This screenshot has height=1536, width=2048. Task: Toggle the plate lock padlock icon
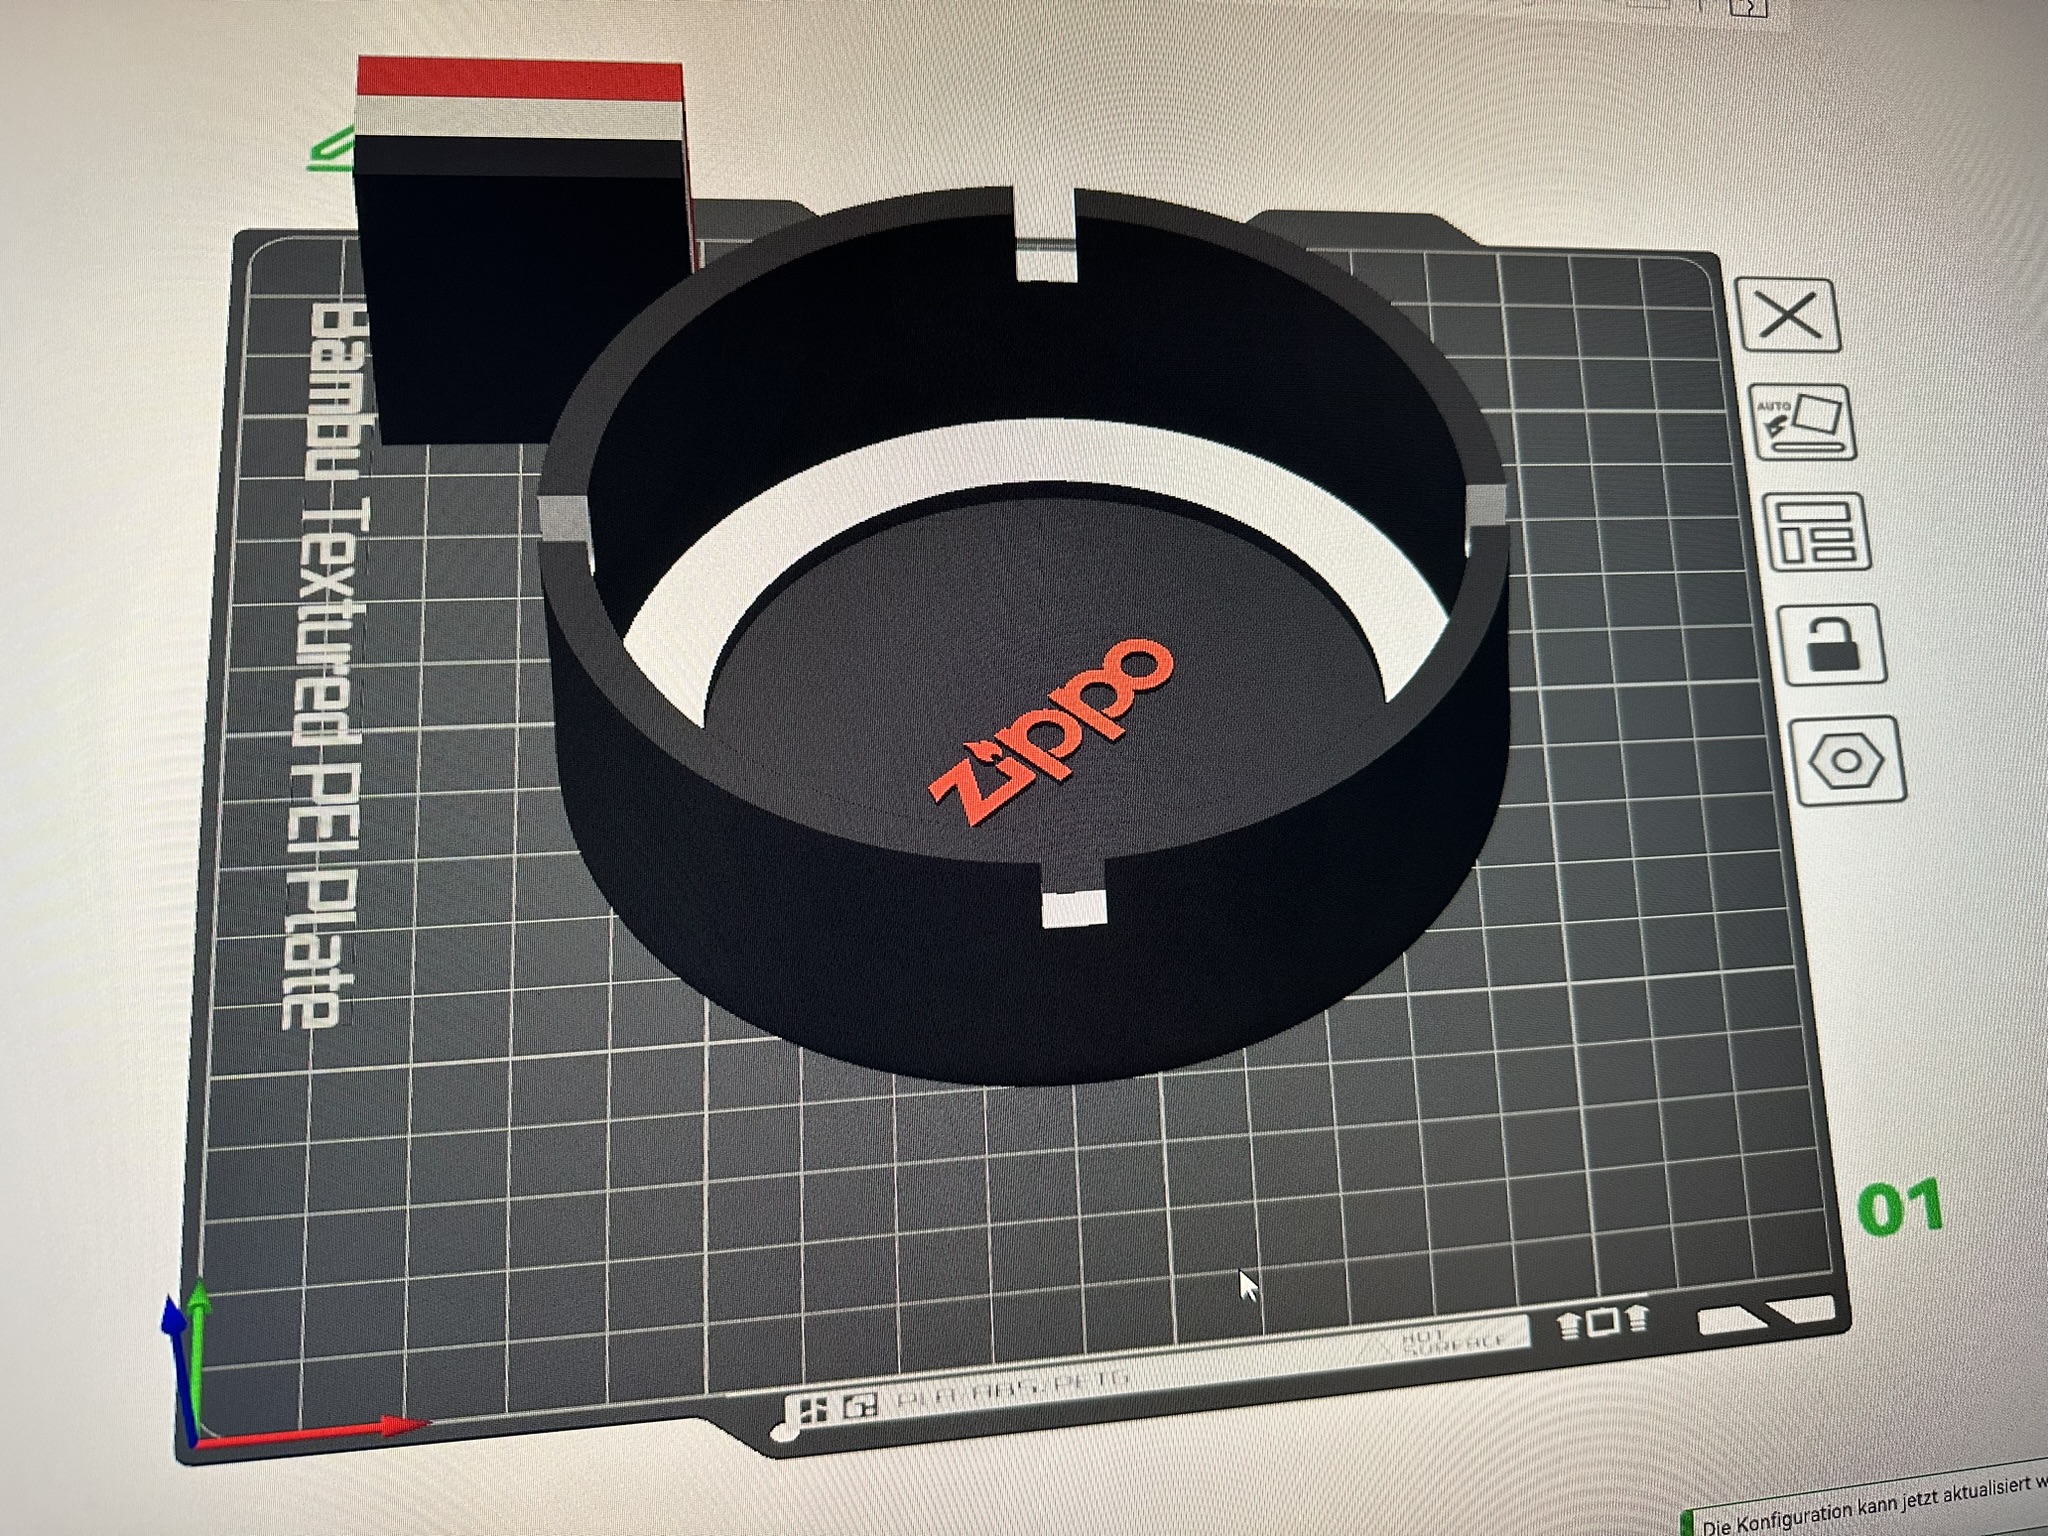(x=1832, y=643)
